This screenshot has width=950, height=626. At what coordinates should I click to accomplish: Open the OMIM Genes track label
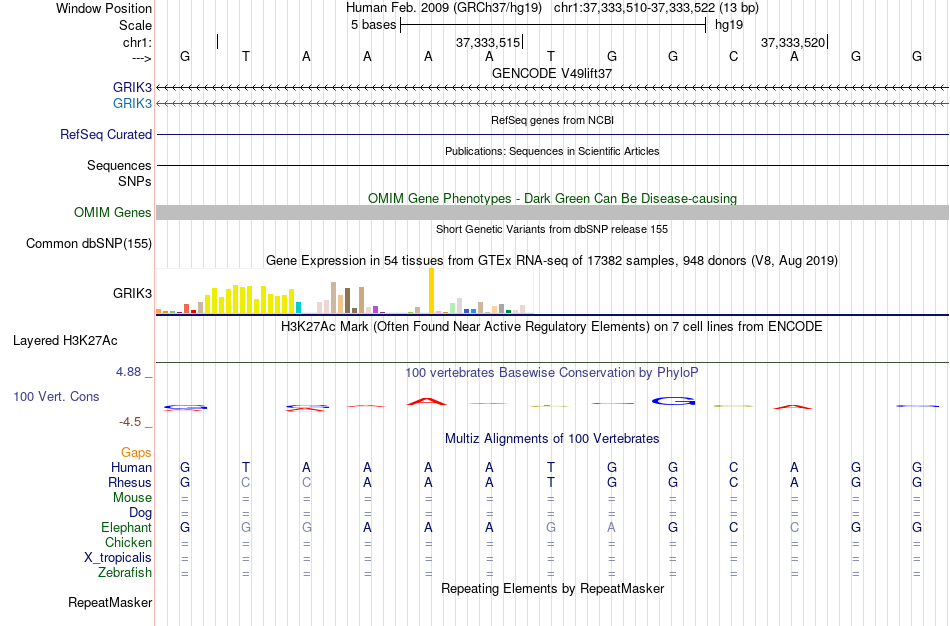click(x=113, y=212)
